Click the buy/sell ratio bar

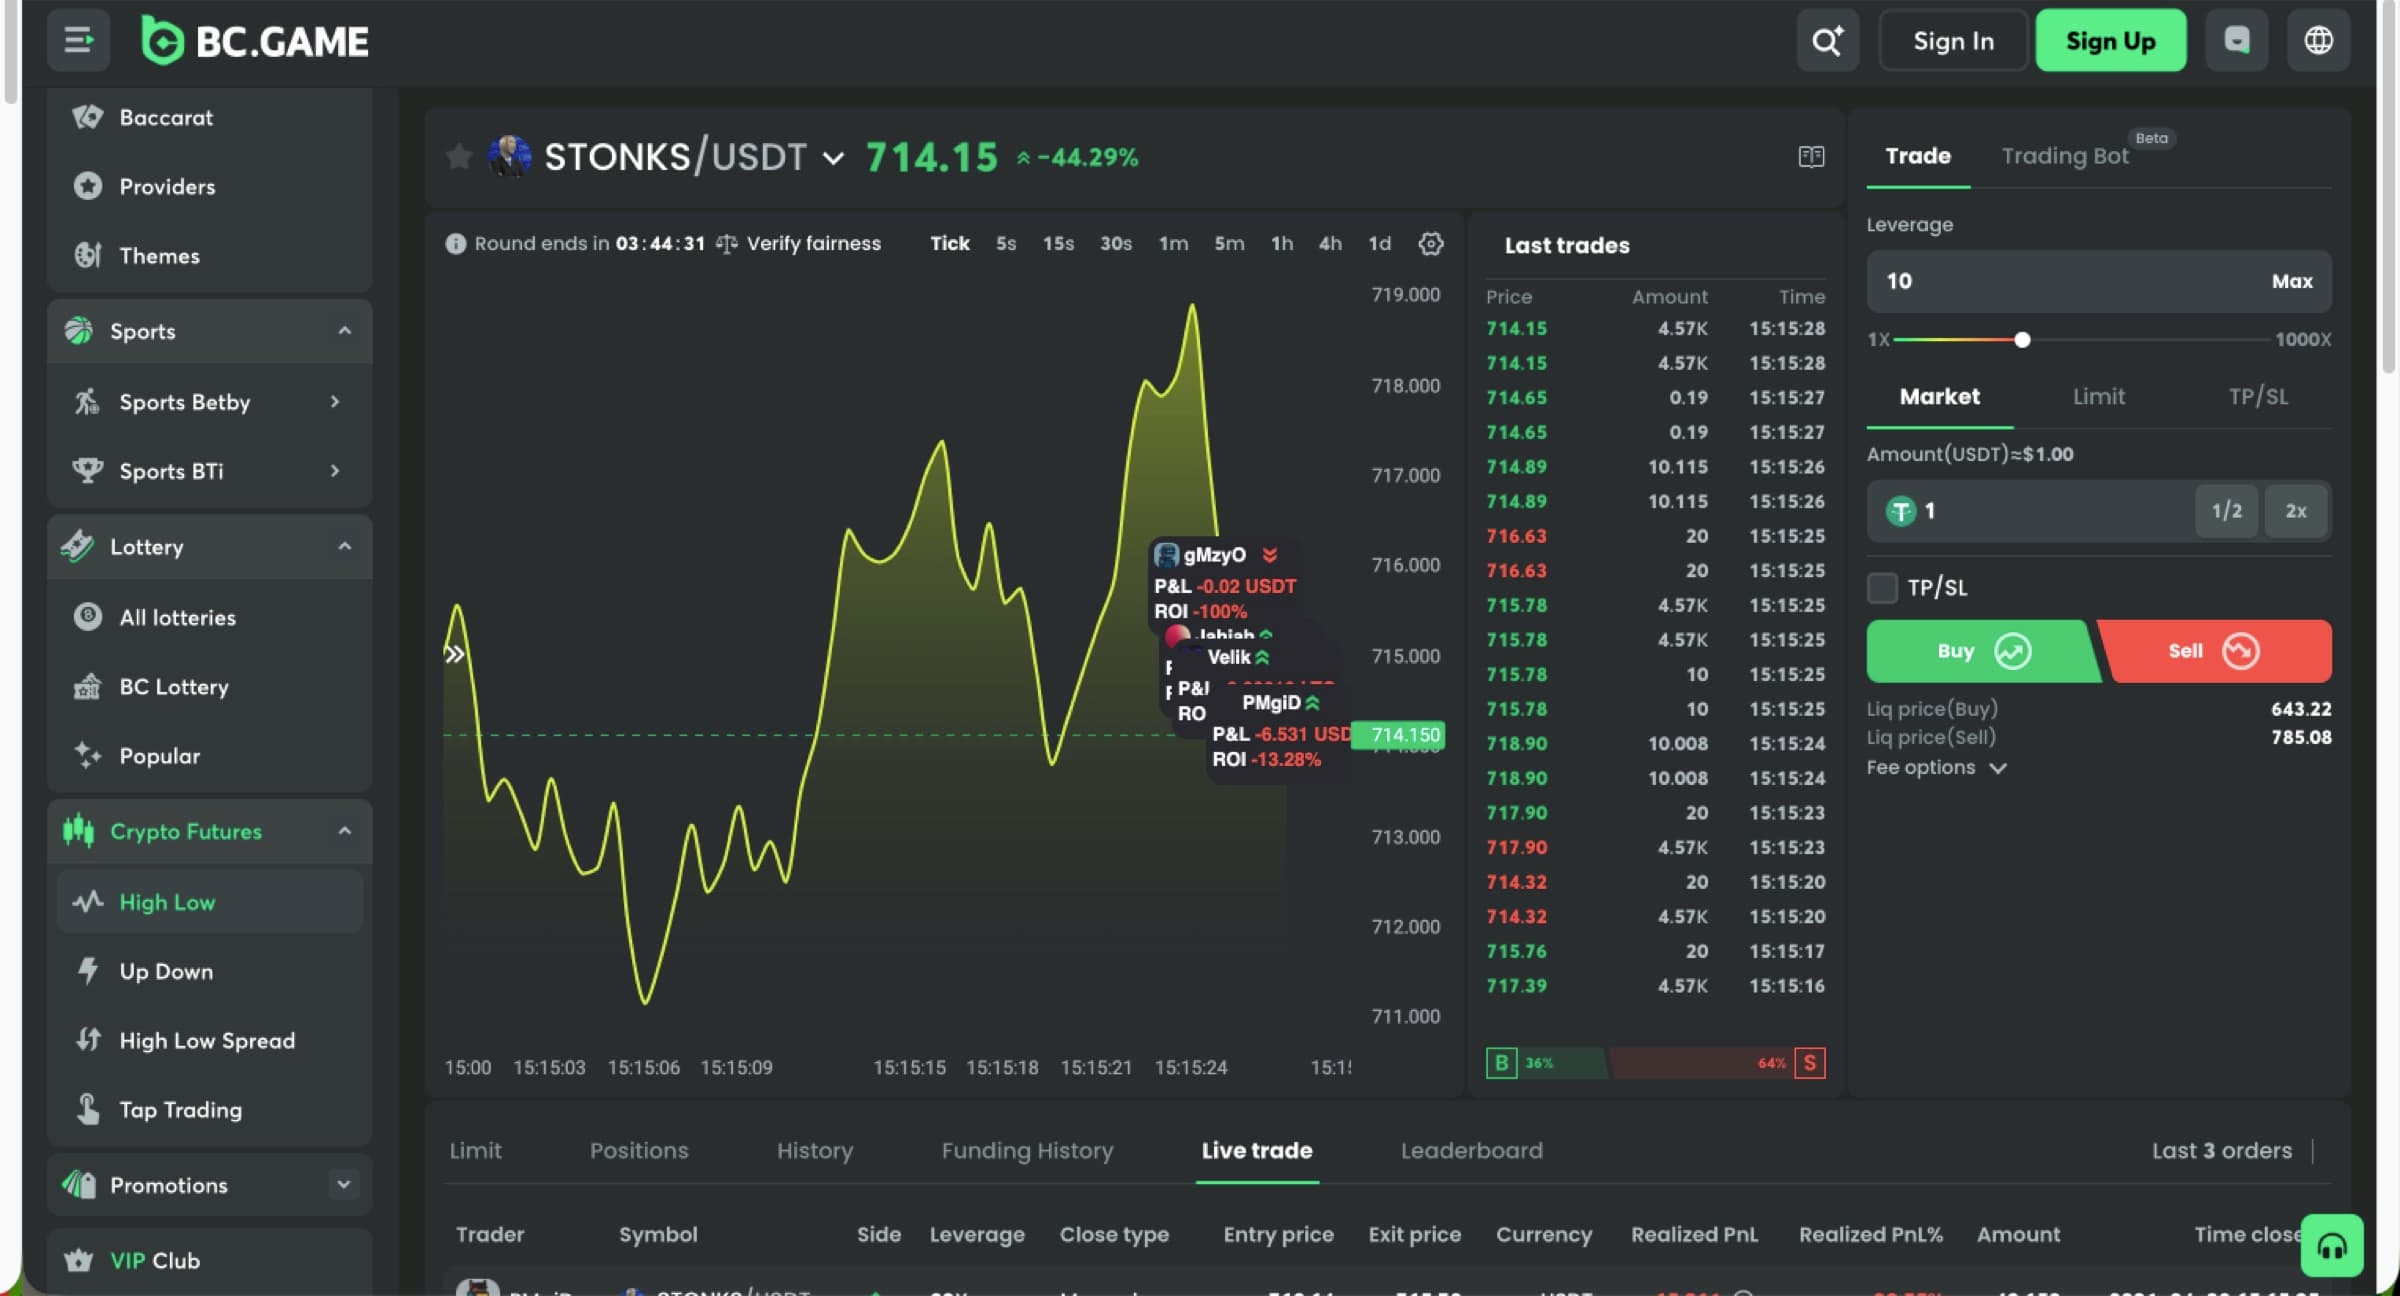(x=1656, y=1063)
